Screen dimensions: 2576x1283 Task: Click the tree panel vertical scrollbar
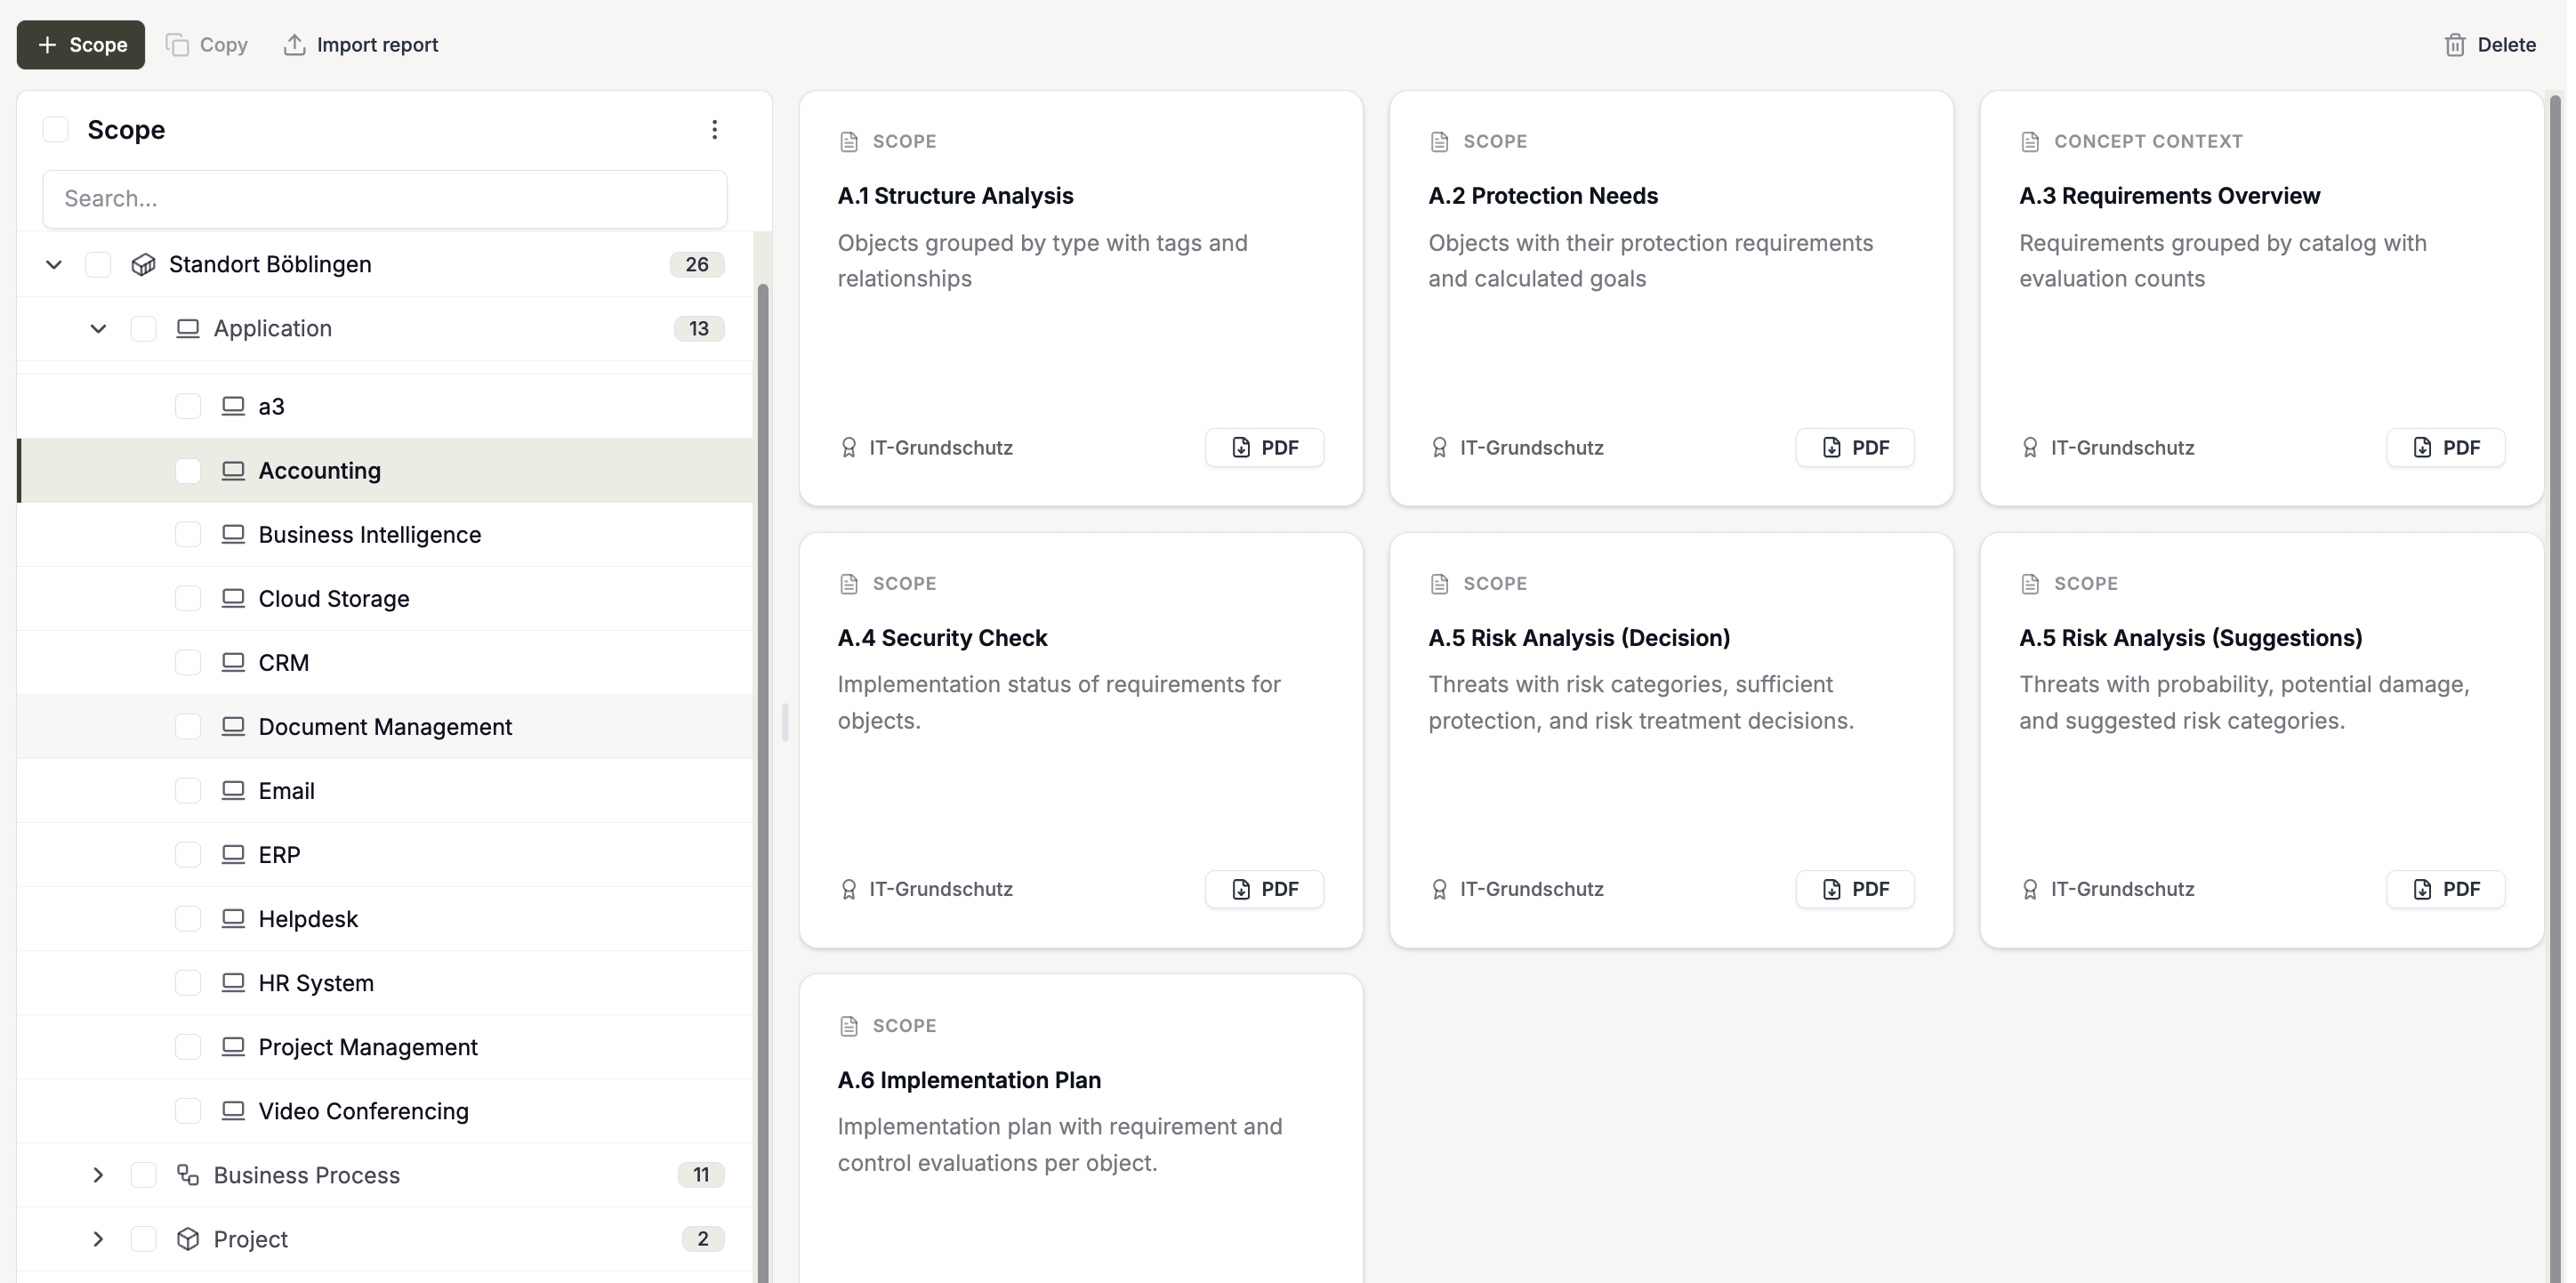[x=763, y=780]
